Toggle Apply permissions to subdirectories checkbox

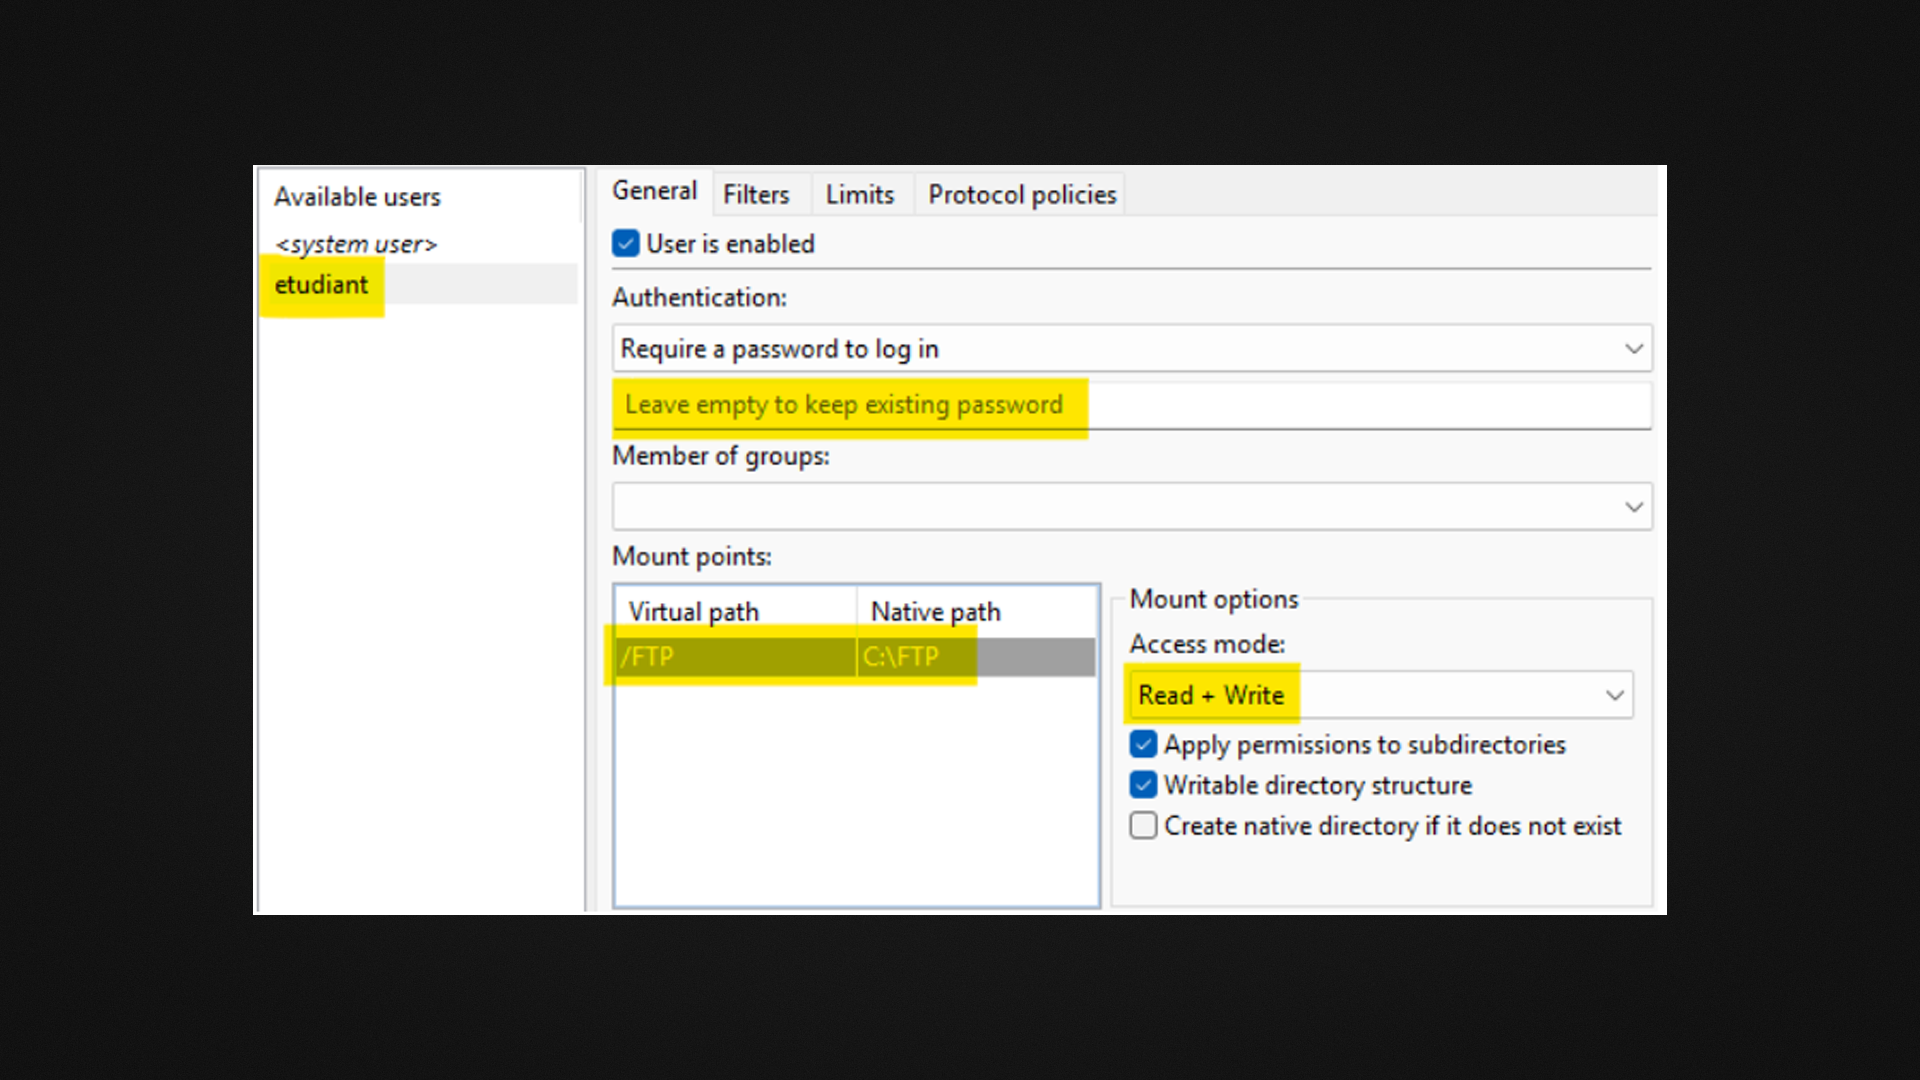(1143, 745)
